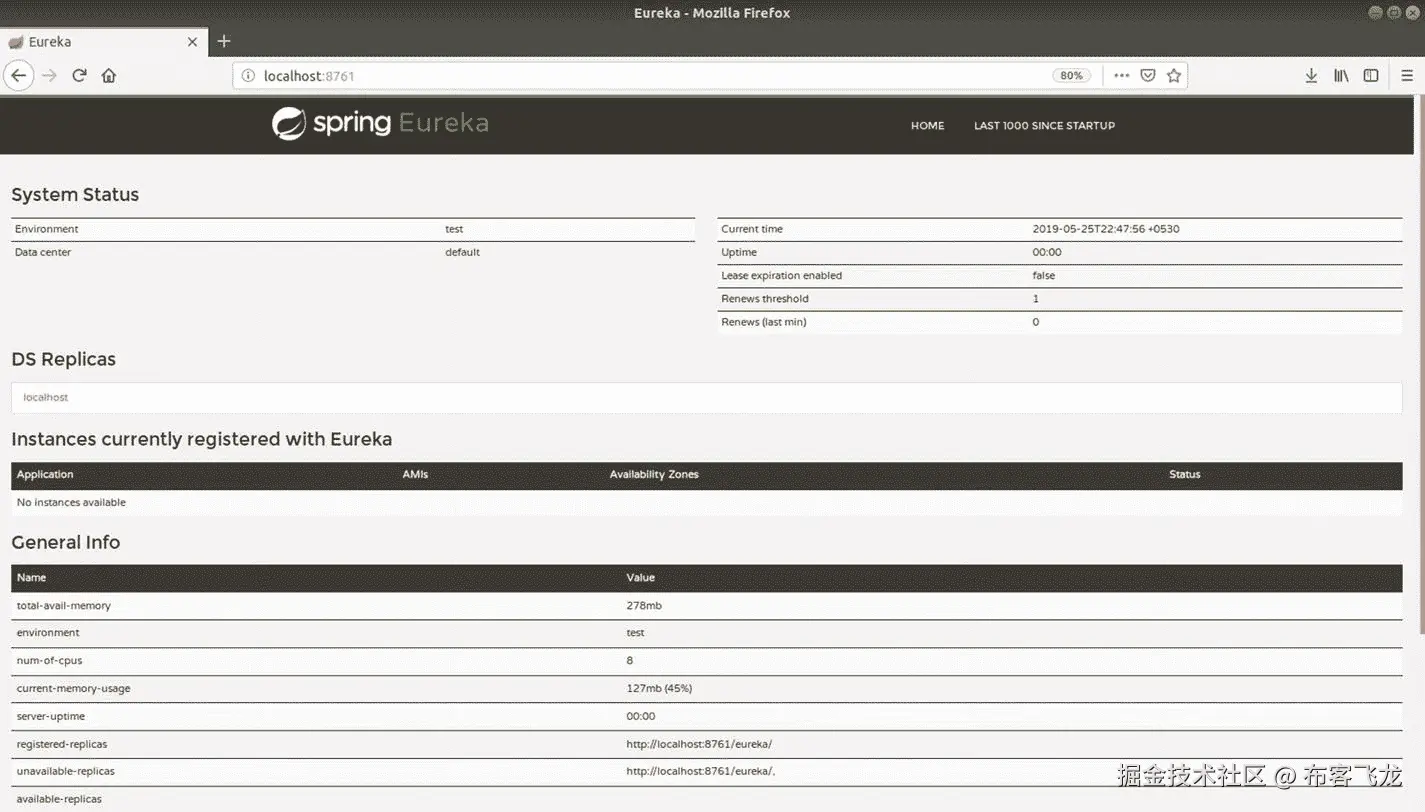Click the Value column header in General Info
The image size is (1425, 812).
pos(640,578)
